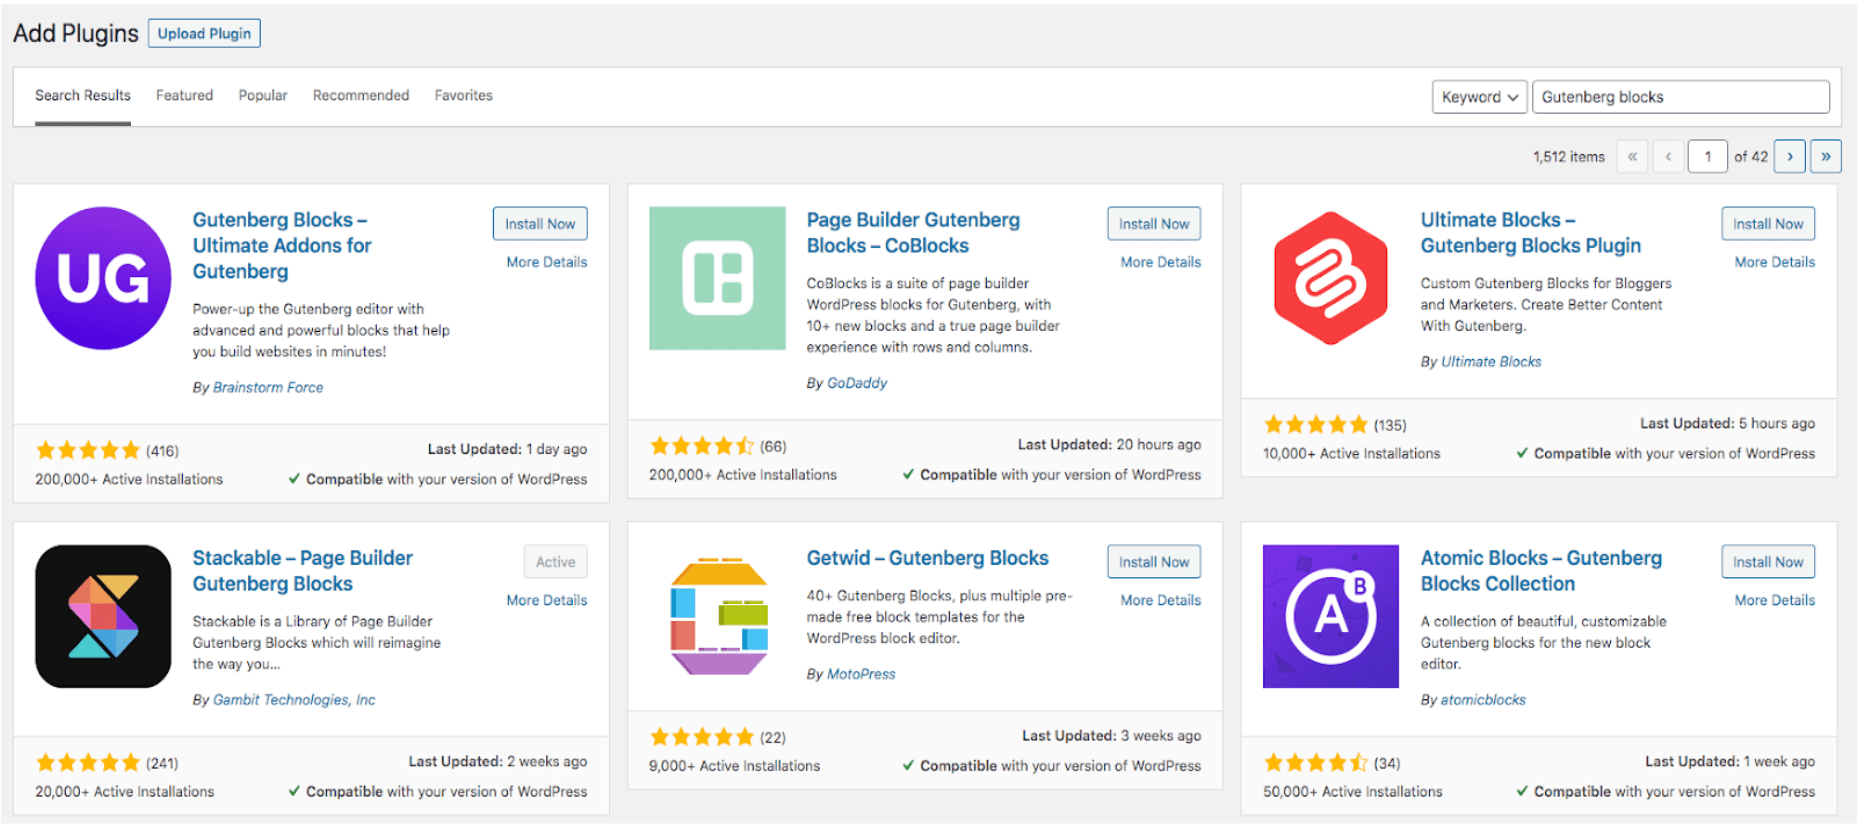Click the 50,000+ Active Installations text

point(1352,792)
